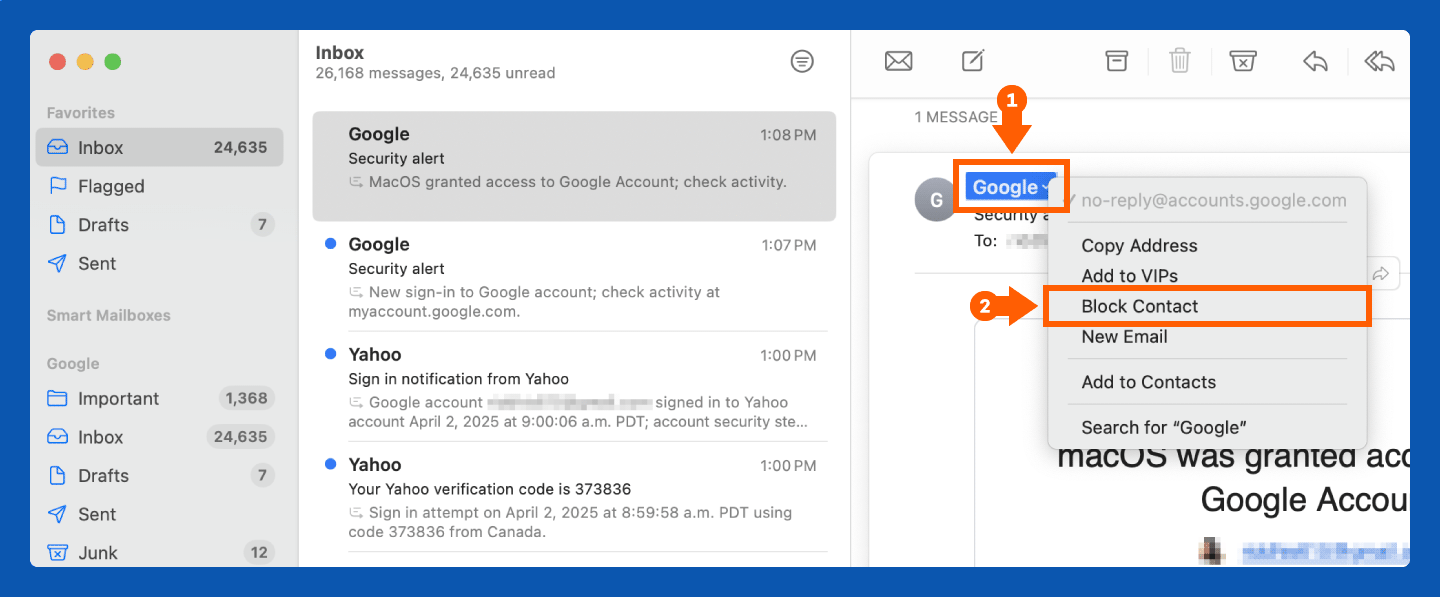Archive the selected message

(x=1116, y=62)
